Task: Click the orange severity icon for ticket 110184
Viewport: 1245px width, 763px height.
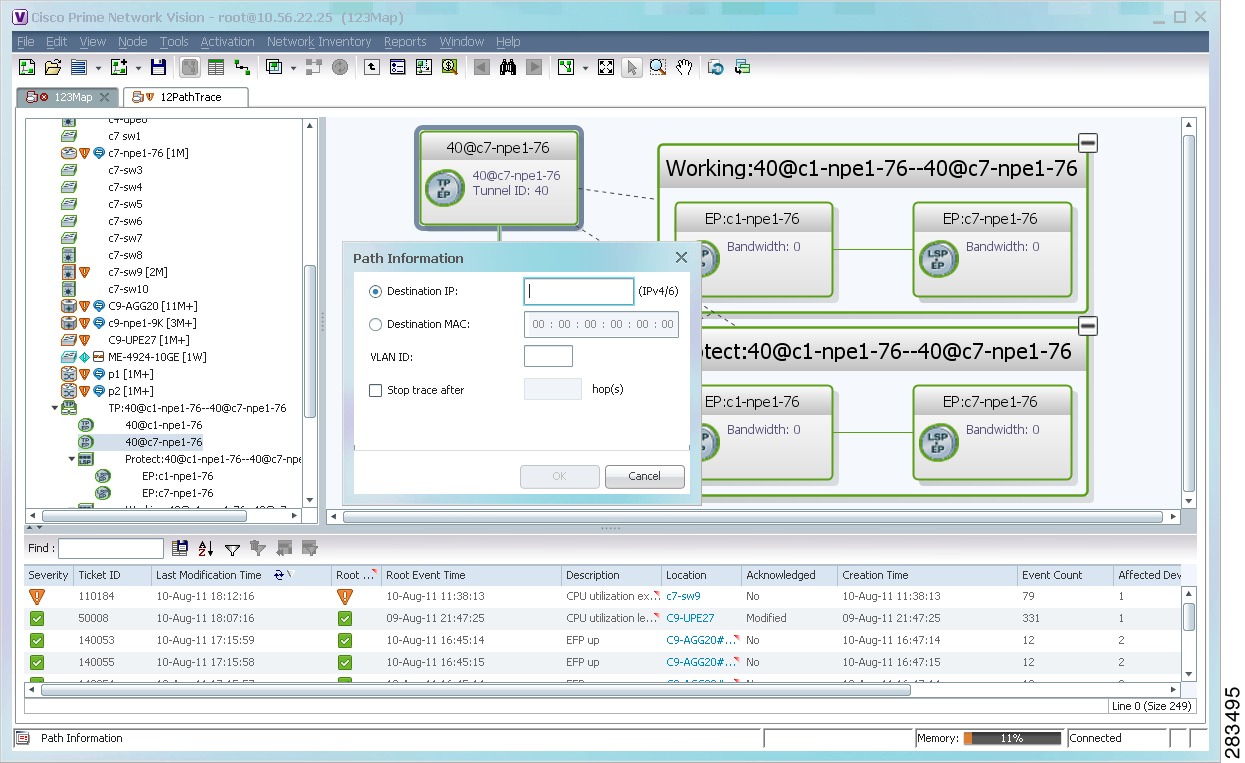Action: 37,596
